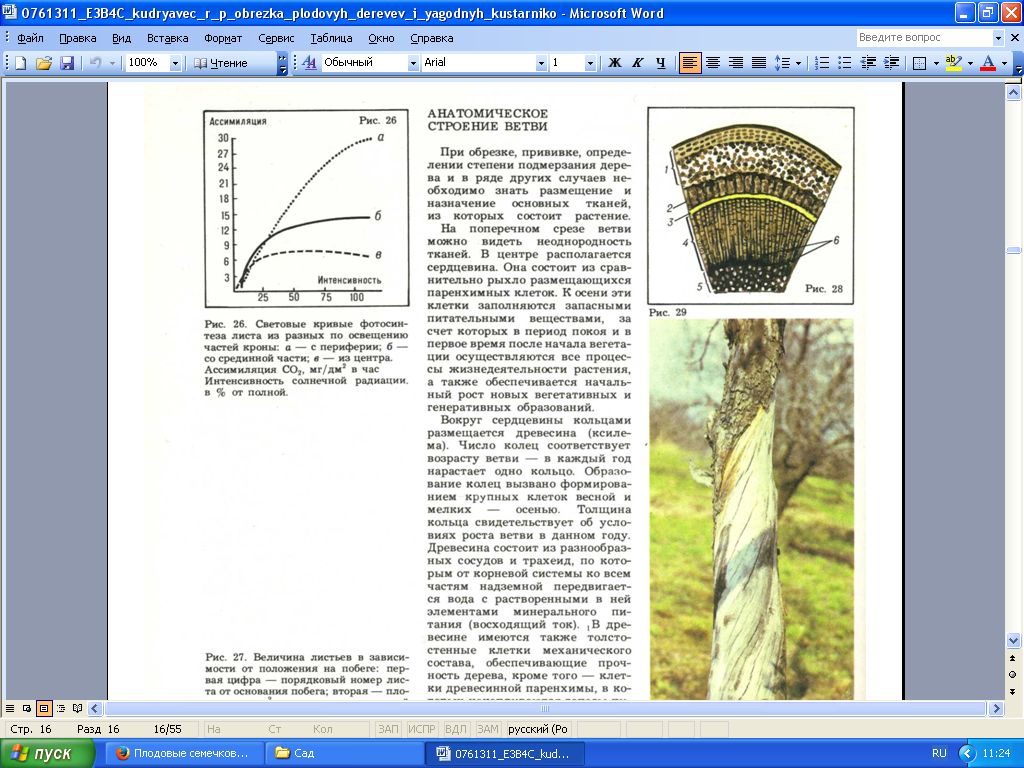Screen dimensions: 1024x768
Task: Expand the Обычный style dropdown
Action: [412, 62]
